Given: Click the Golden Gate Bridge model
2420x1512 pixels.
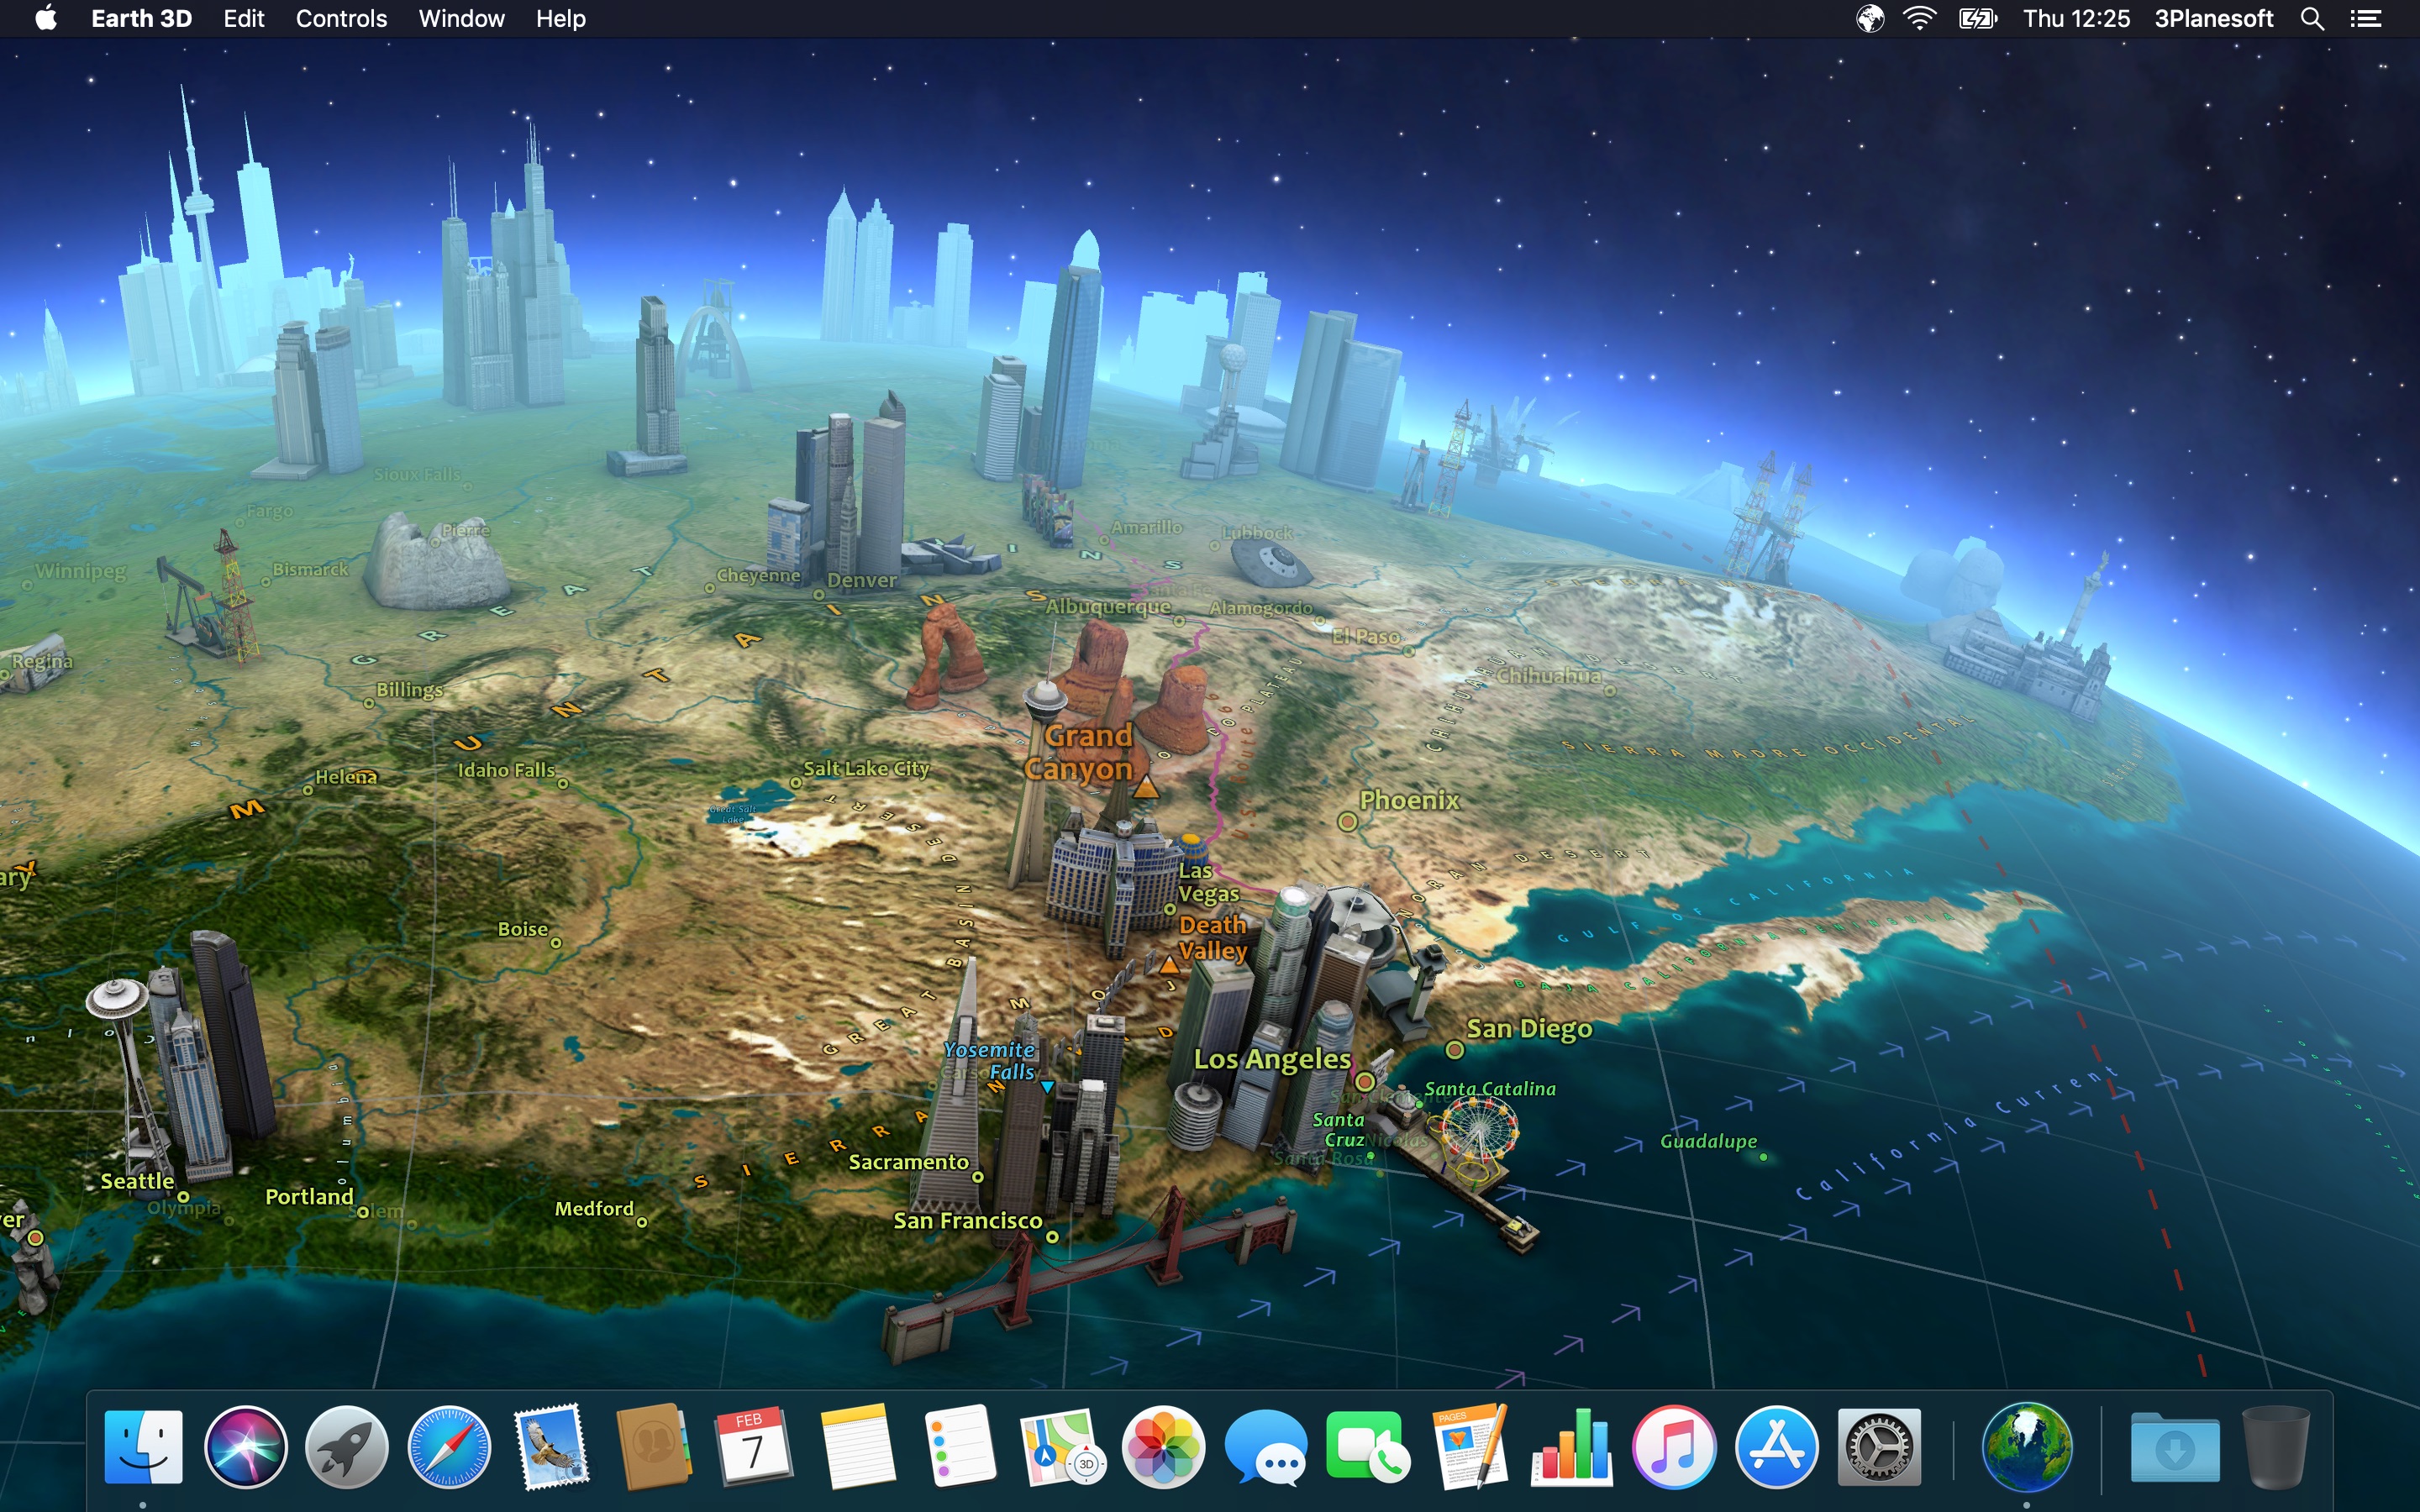Looking at the screenshot, I should coord(1090,1275).
